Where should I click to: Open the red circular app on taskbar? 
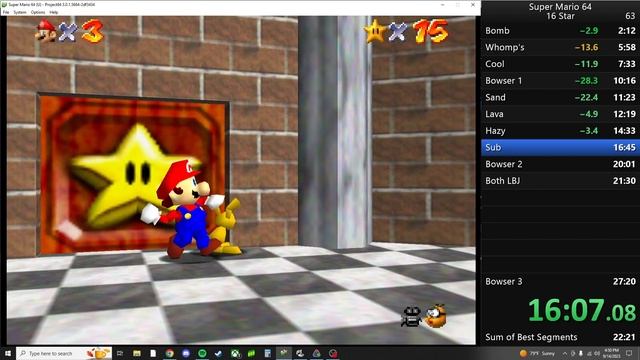pyautogui.click(x=333, y=353)
